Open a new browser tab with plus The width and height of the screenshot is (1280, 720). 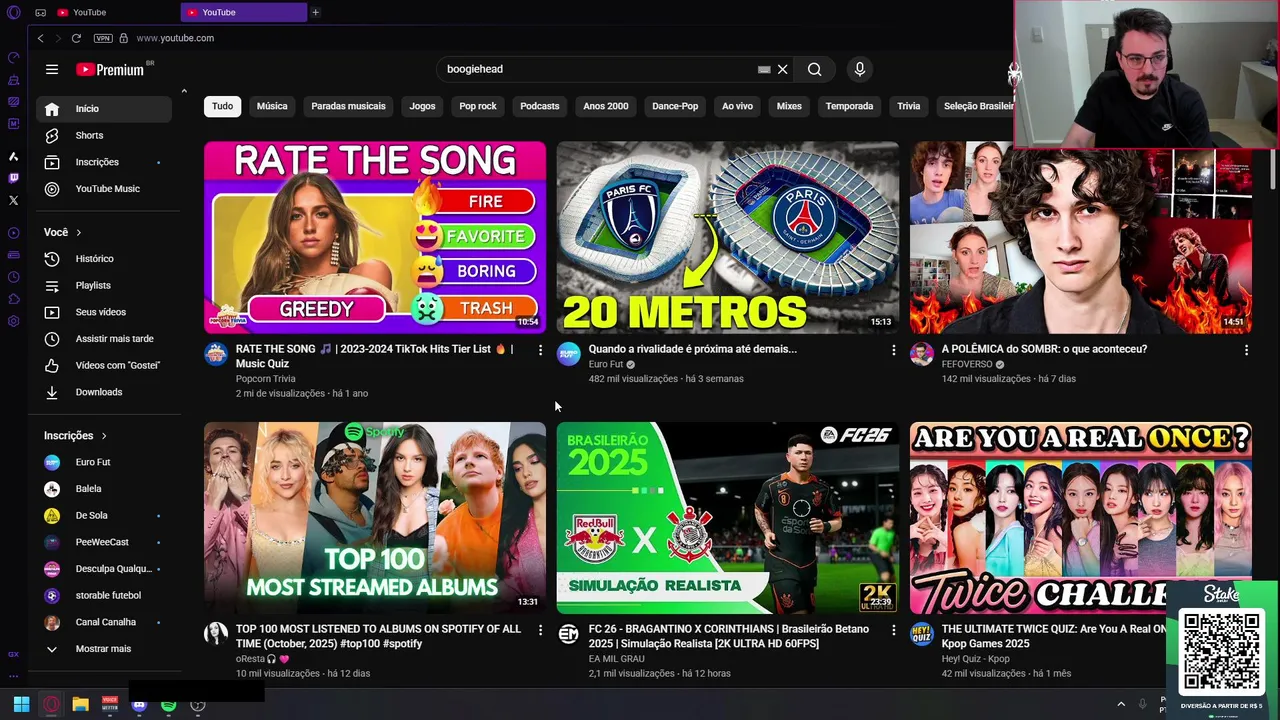[315, 12]
